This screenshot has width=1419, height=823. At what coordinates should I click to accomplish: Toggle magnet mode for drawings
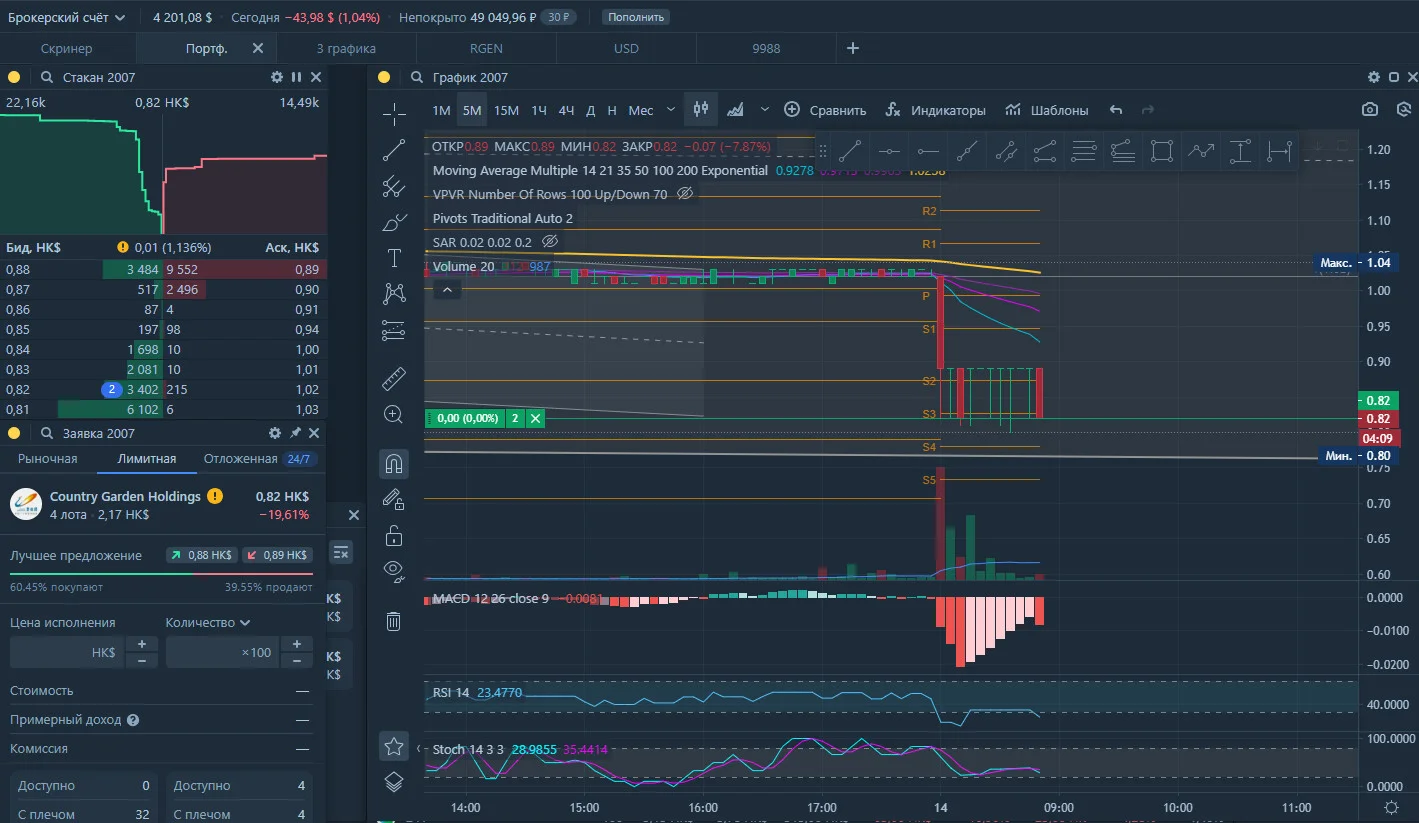click(394, 464)
